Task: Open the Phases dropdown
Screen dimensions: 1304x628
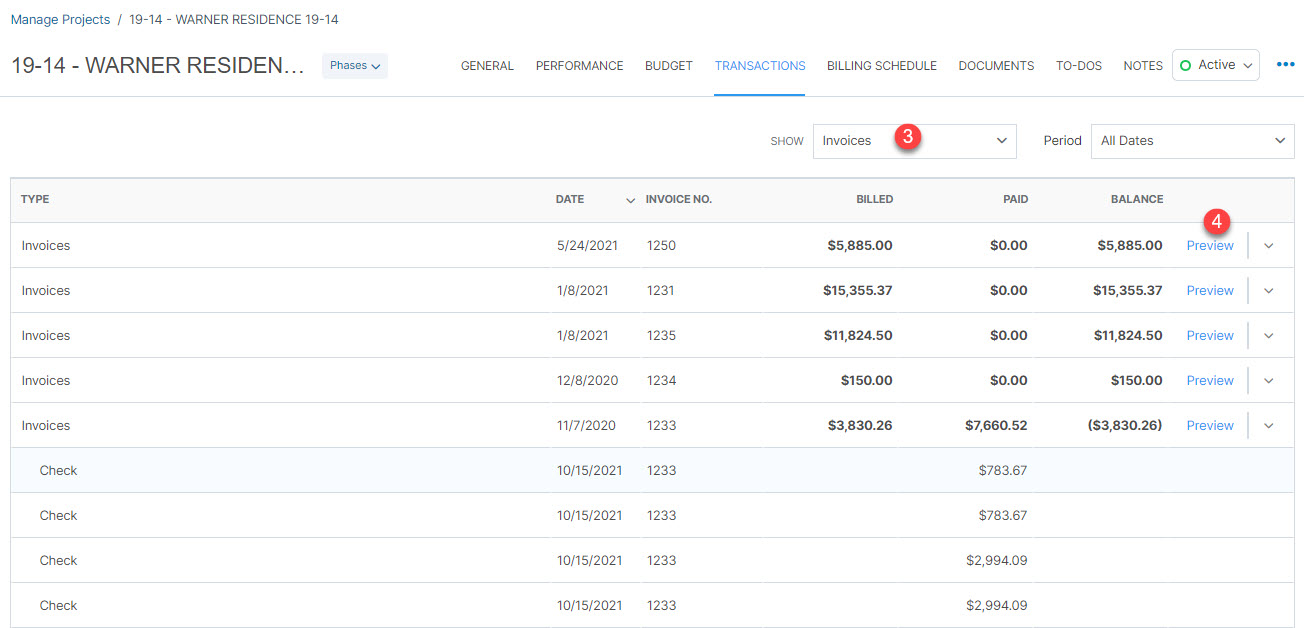Action: coord(355,66)
